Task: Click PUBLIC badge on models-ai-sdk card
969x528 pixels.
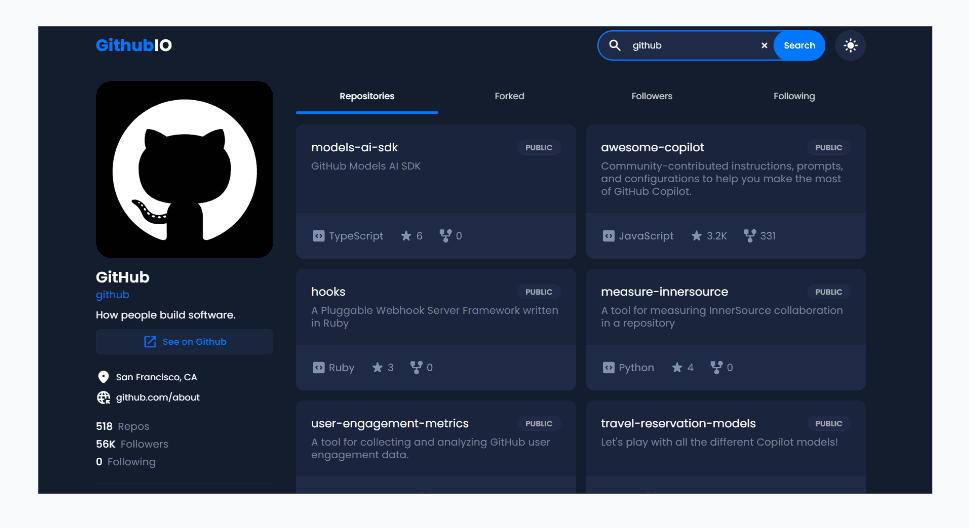Action: (x=539, y=148)
